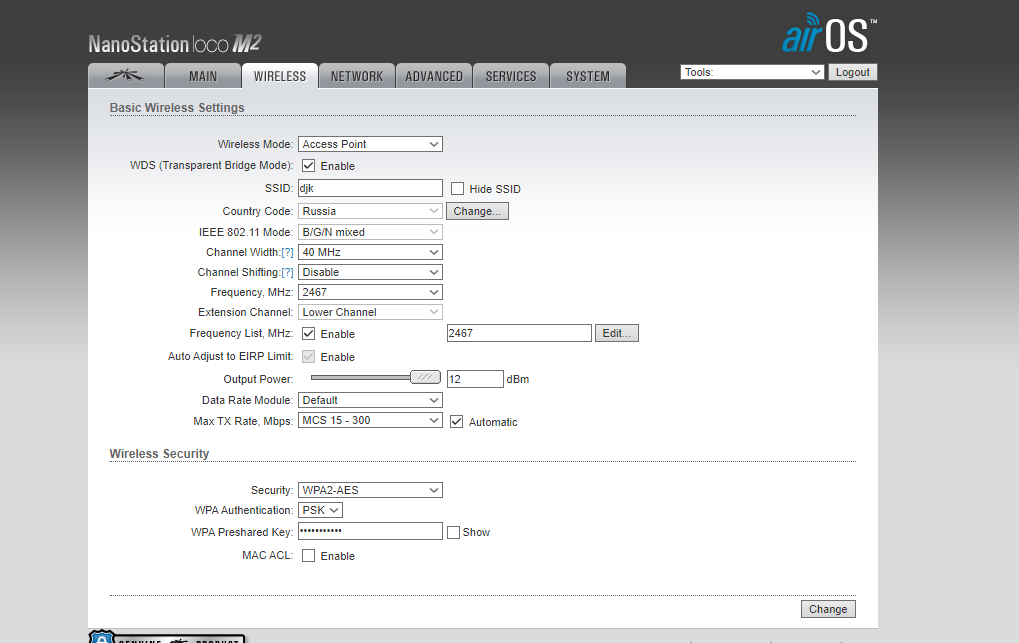
Task: Open the Country Code dropdown
Action: (x=370, y=211)
